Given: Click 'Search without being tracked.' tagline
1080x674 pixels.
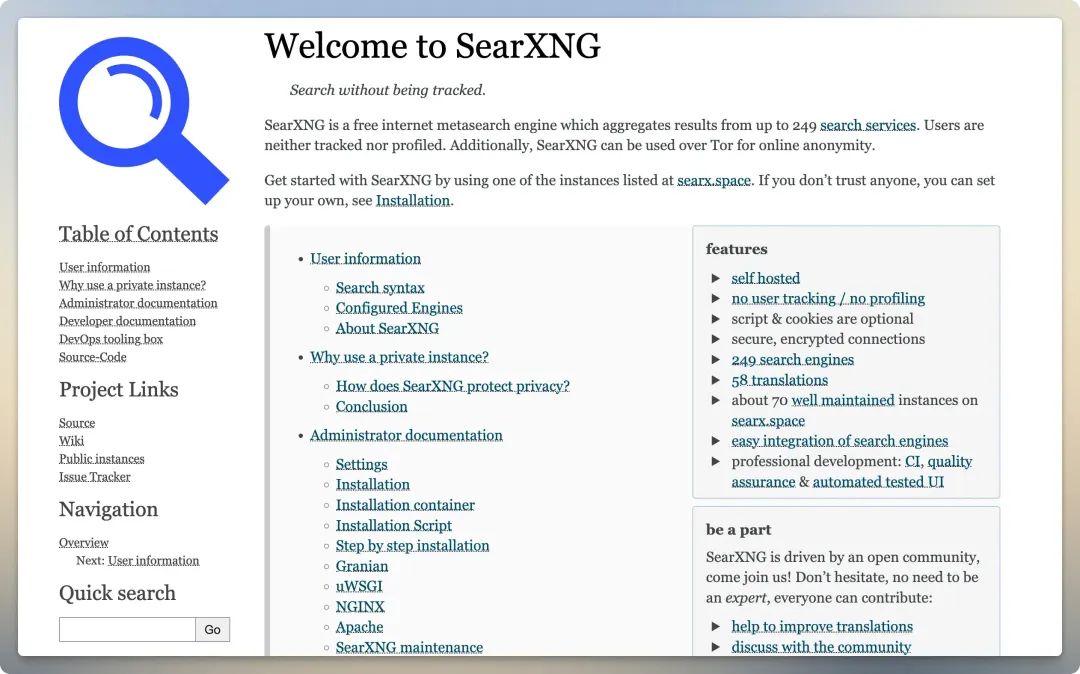Looking at the screenshot, I should point(388,90).
